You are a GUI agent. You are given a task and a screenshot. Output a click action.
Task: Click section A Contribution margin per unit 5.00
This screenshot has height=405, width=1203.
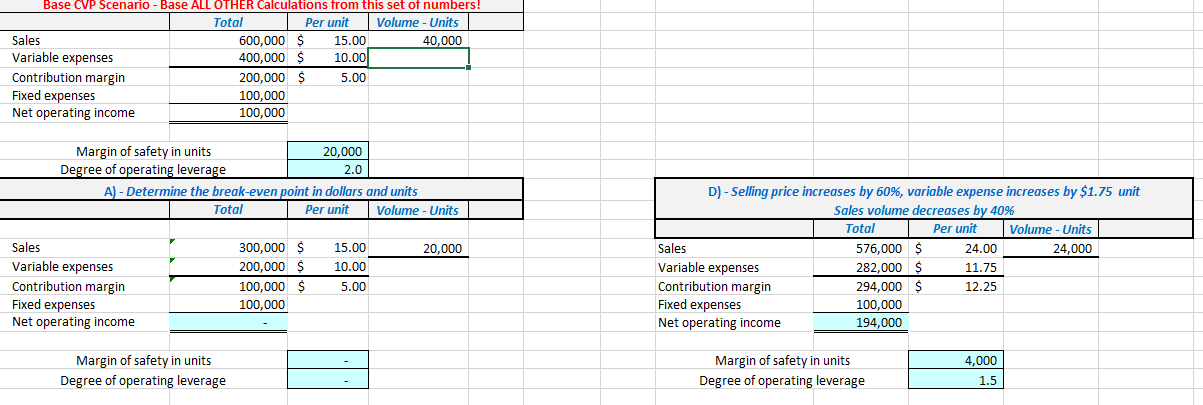pyautogui.click(x=329, y=286)
